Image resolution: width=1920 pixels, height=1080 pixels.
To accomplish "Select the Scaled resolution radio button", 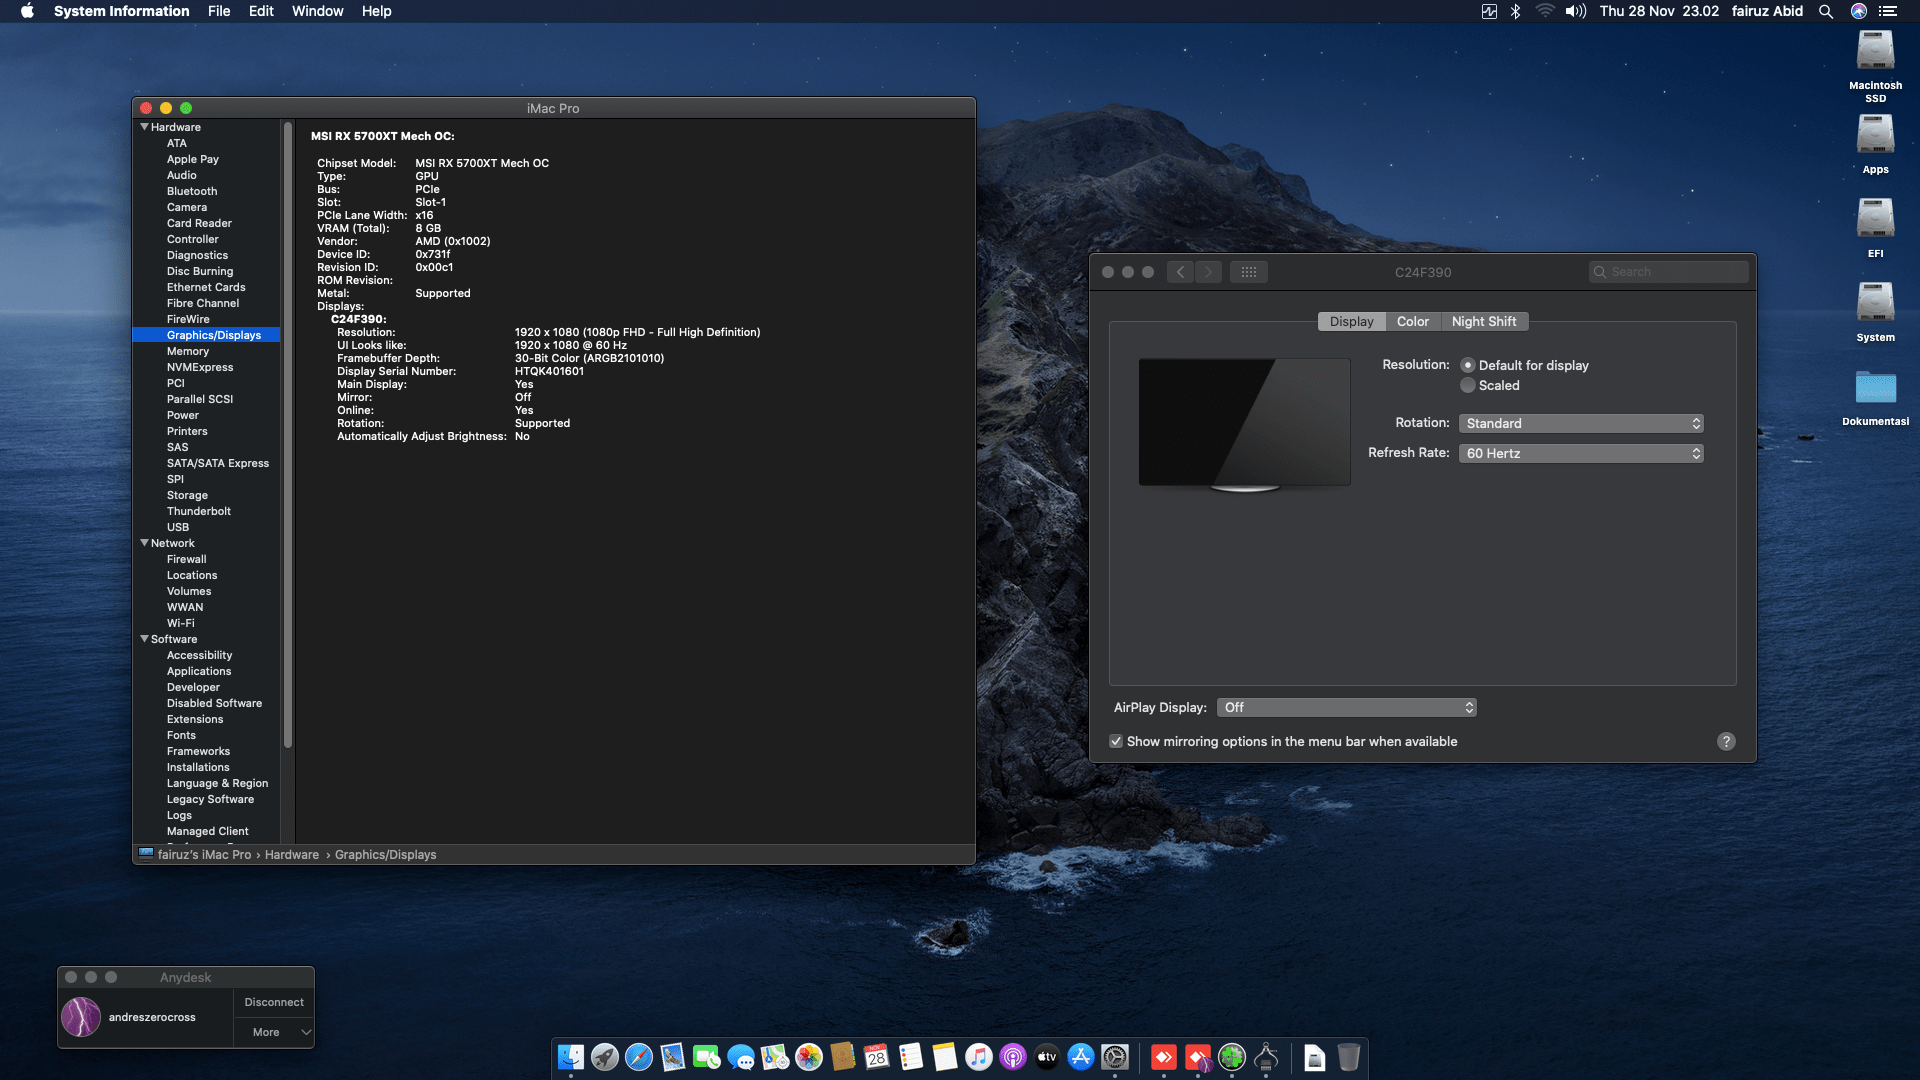I will click(1468, 385).
